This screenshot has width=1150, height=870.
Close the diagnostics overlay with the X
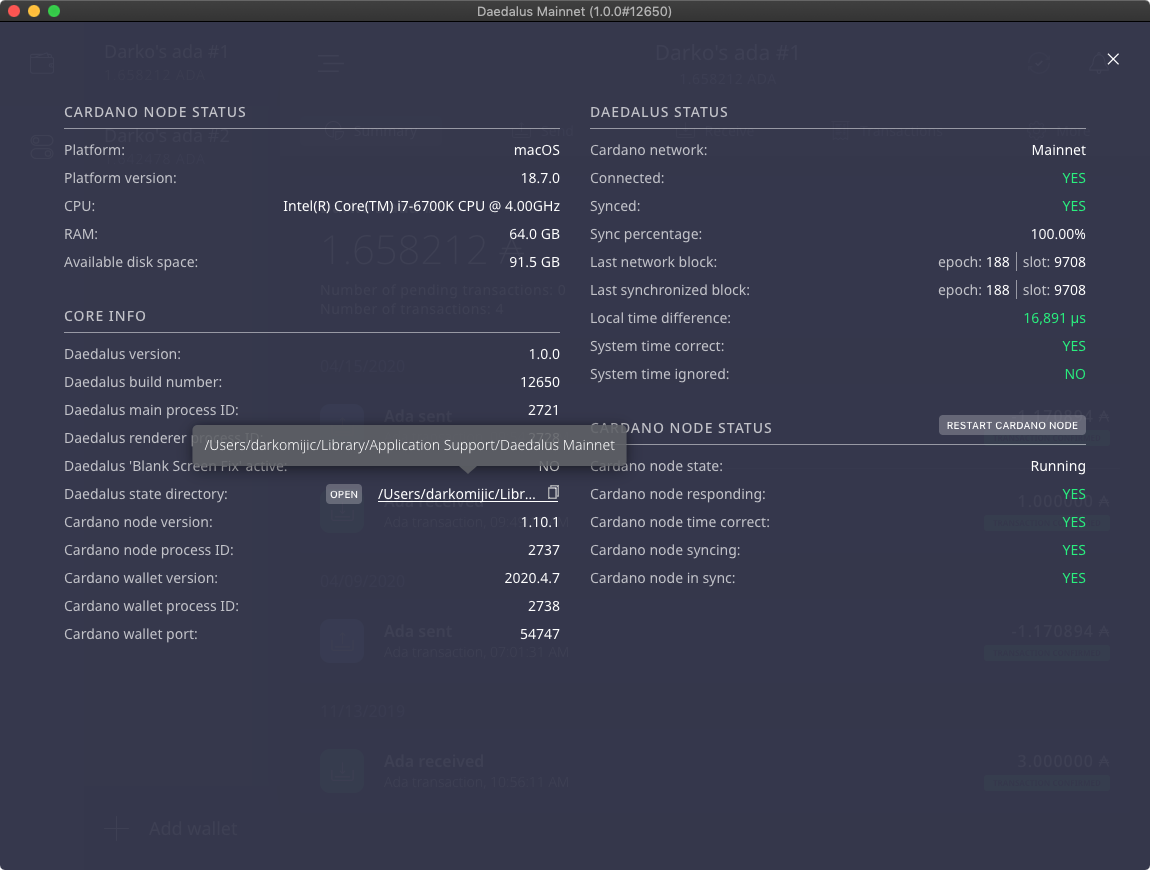(x=1113, y=59)
